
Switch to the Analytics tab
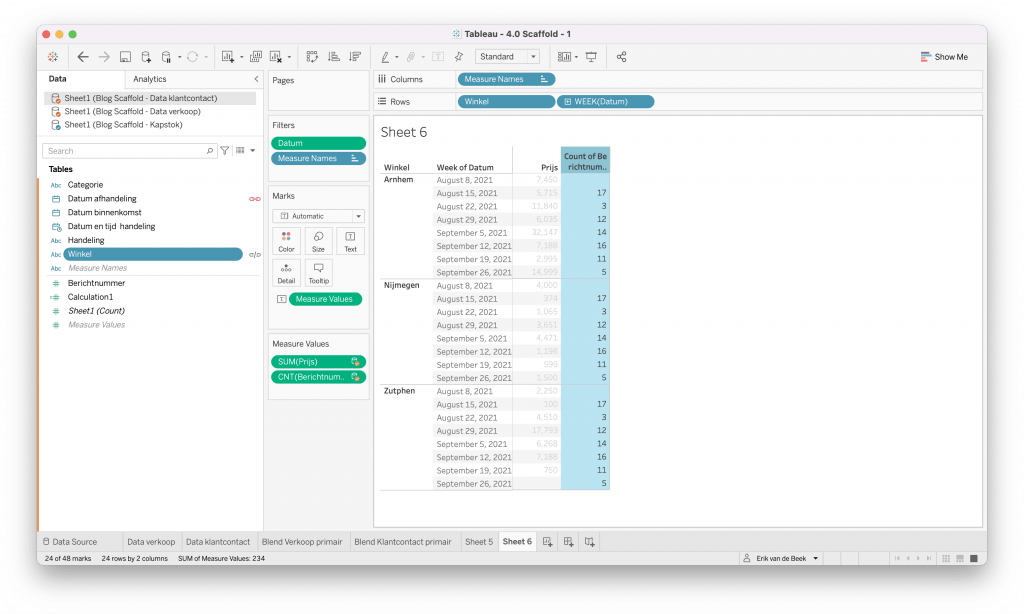(150, 79)
